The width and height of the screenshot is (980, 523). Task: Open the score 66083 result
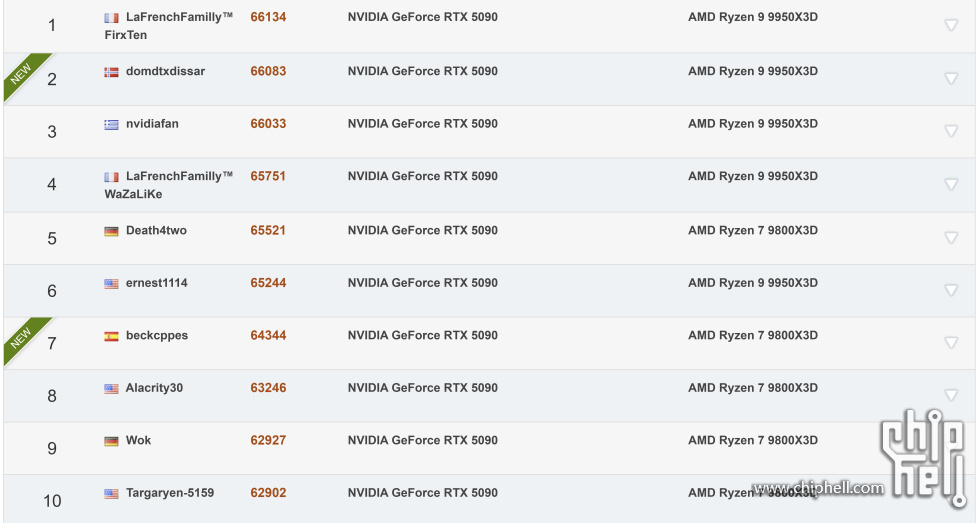268,71
